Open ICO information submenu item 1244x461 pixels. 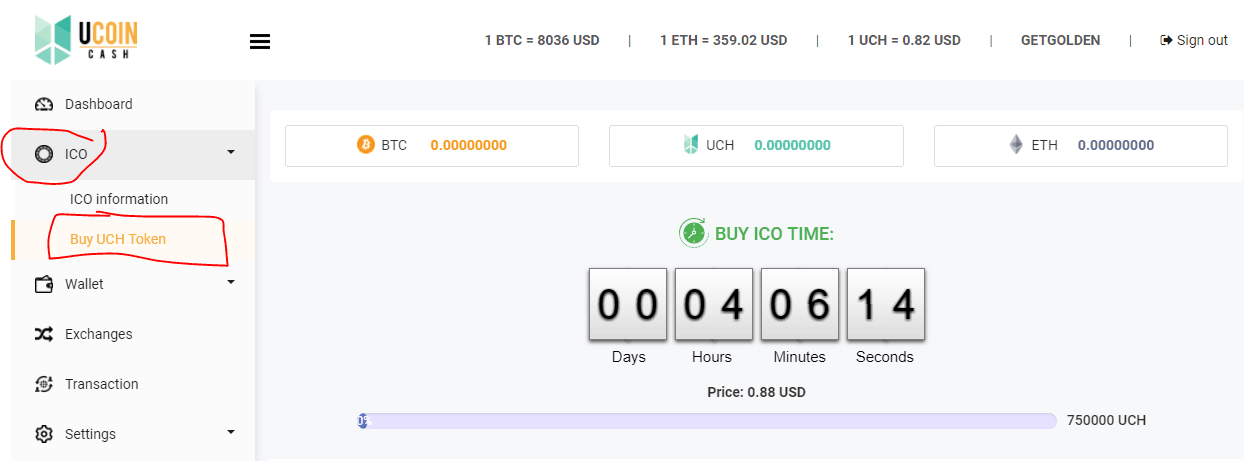tap(119, 199)
